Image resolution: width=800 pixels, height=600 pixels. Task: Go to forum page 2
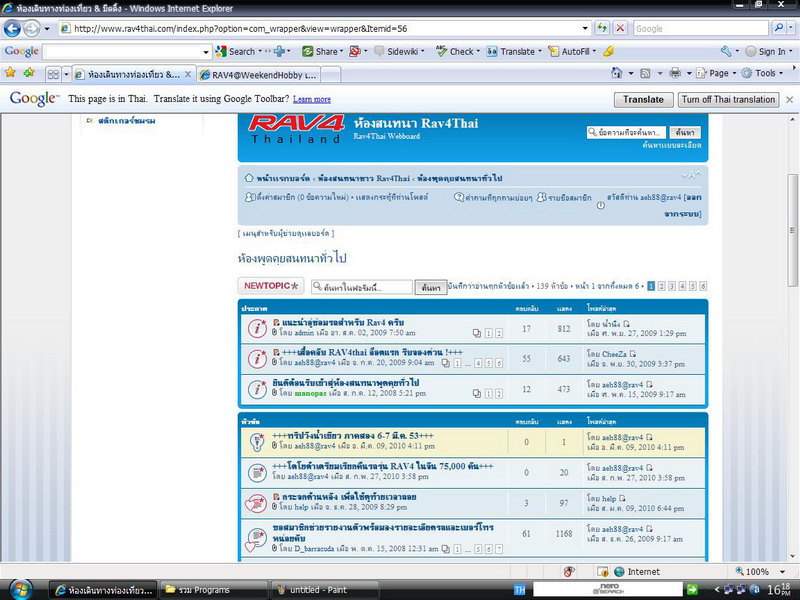661,286
